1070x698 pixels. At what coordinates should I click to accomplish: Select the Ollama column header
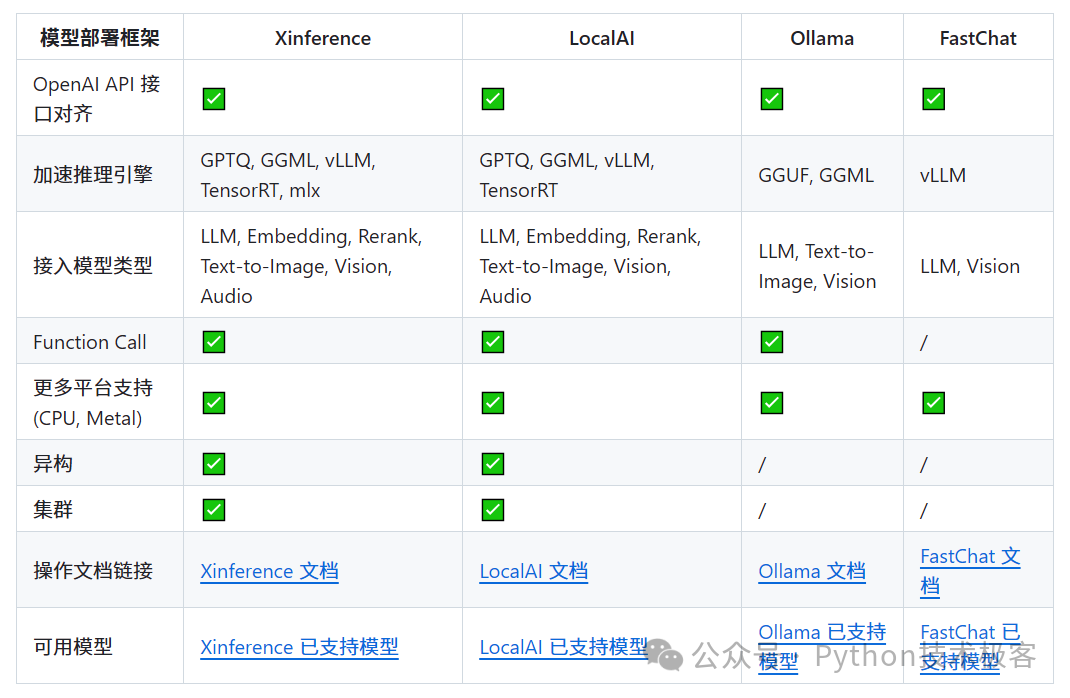click(x=822, y=38)
